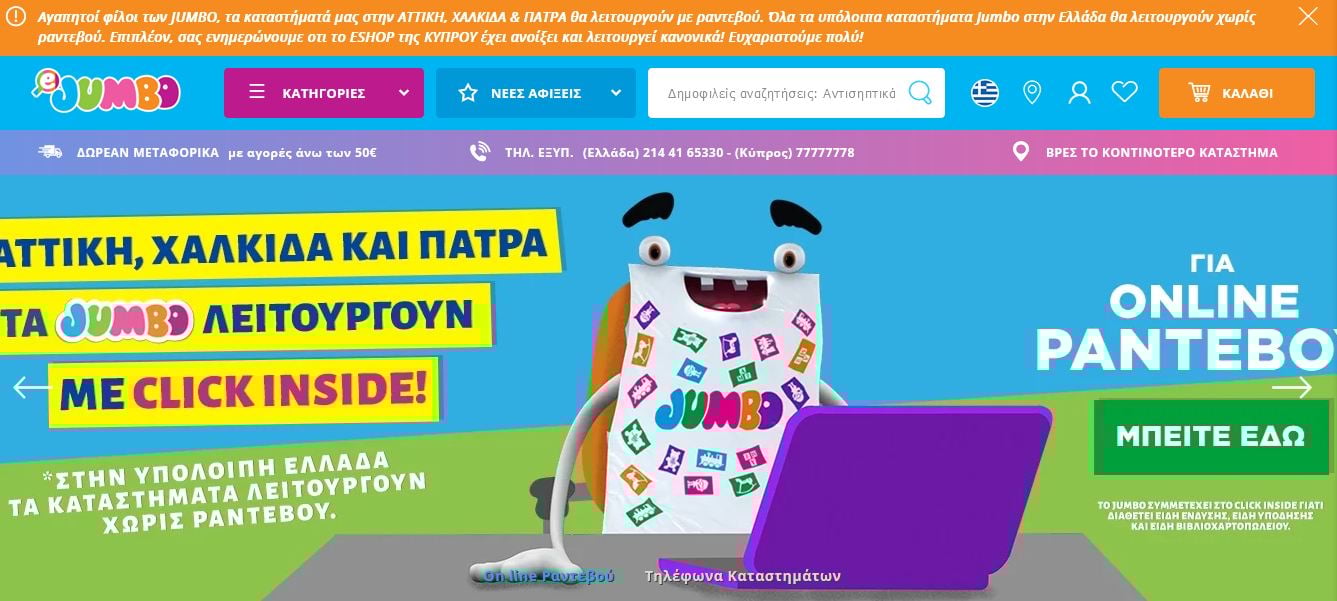The image size is (1337, 601).
Task: Click the ΚΑΤΗΓΟΡΙΕΣ hamburger menu icon
Action: pyautogui.click(x=257, y=92)
